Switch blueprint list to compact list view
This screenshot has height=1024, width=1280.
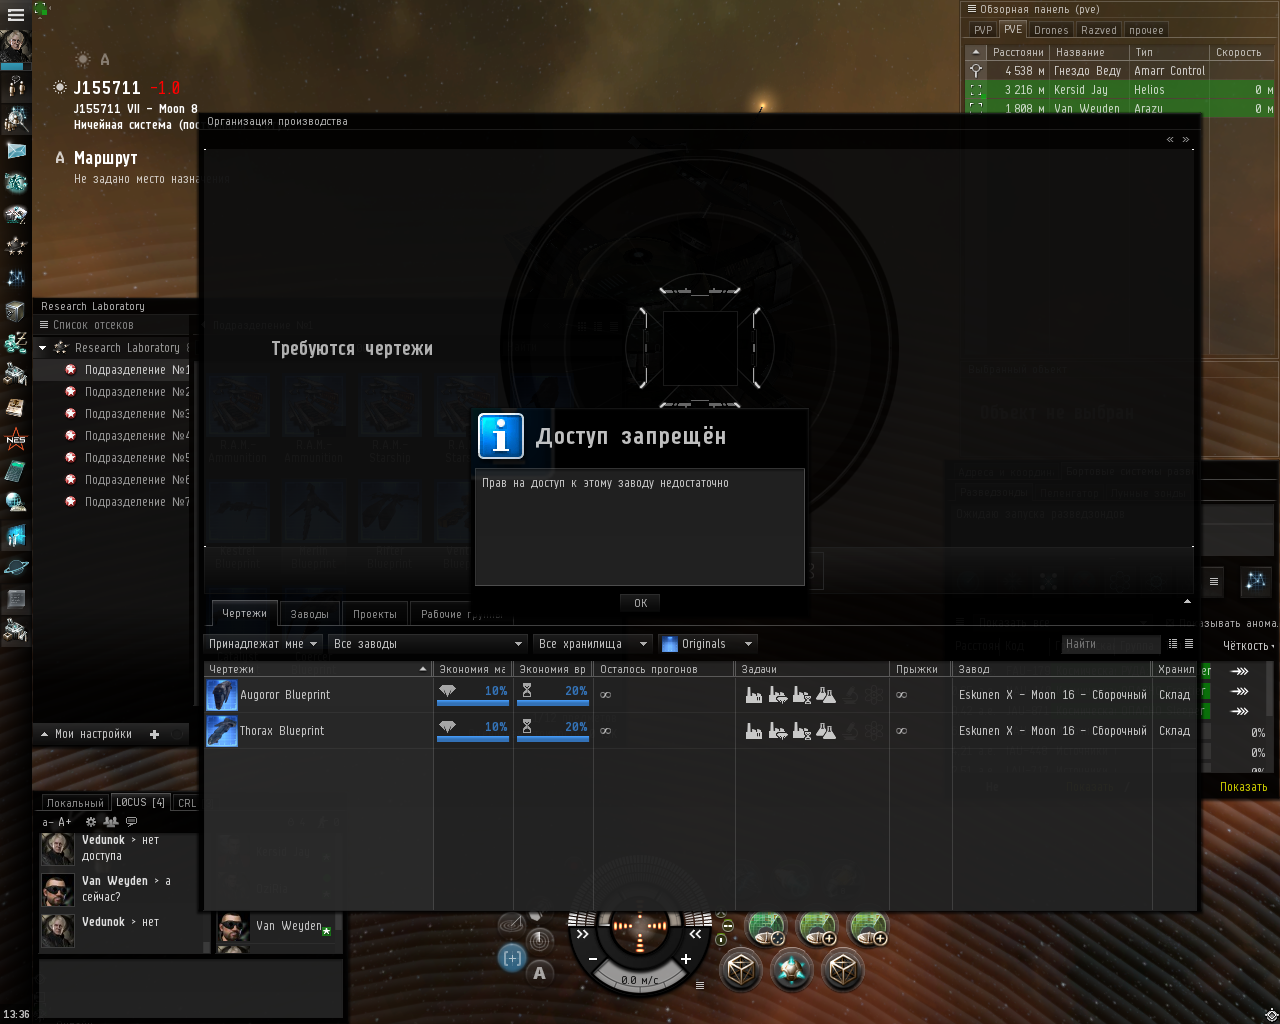1189,644
